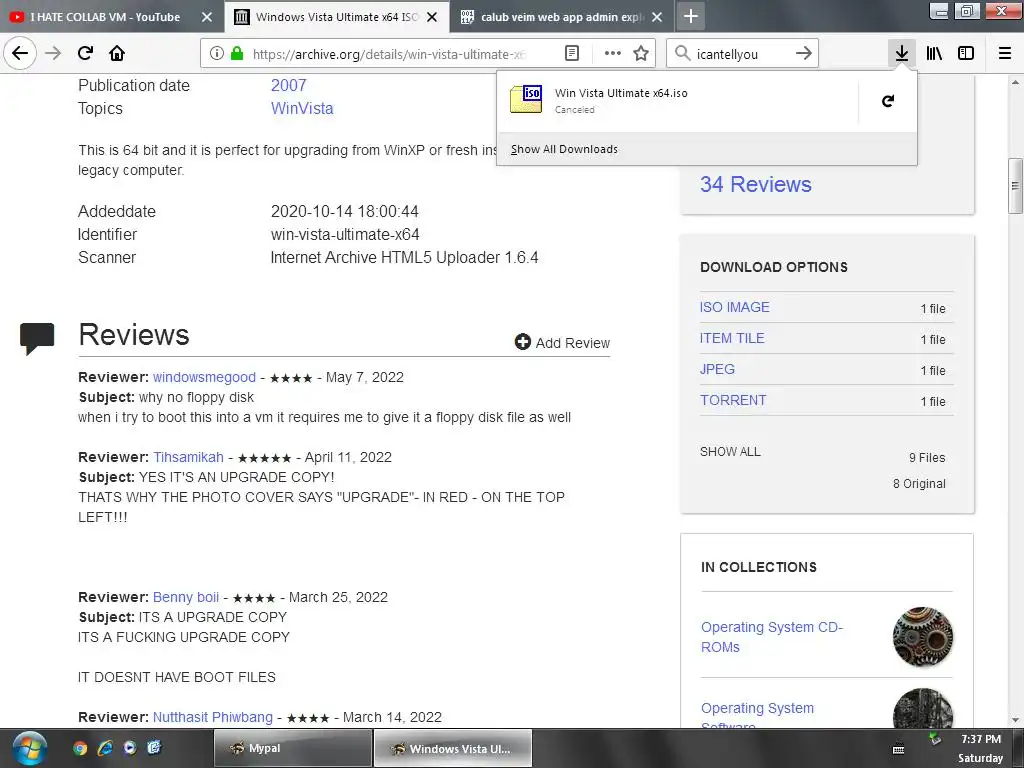Viewport: 1024px width, 768px height.
Task: Close the calub veim web app tab
Action: [657, 17]
